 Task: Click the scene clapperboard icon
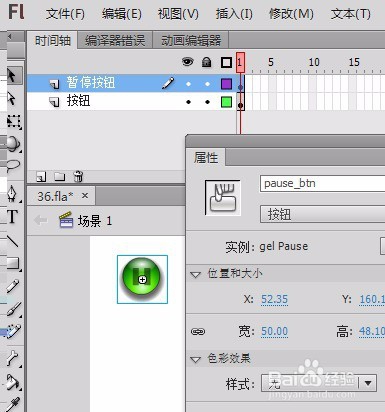tap(66, 220)
